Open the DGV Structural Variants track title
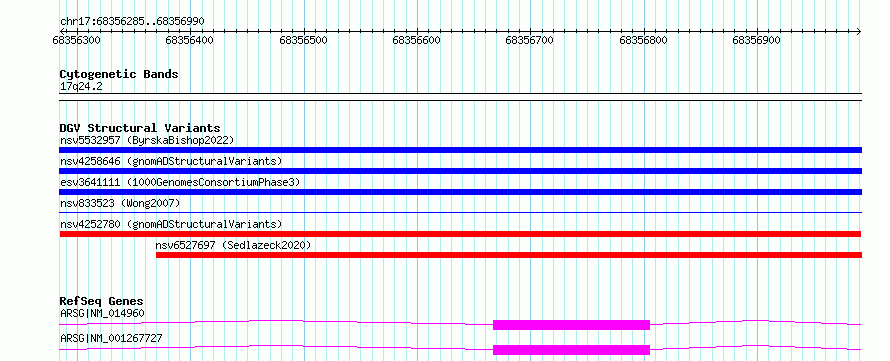890x361 pixels. pyautogui.click(x=140, y=128)
